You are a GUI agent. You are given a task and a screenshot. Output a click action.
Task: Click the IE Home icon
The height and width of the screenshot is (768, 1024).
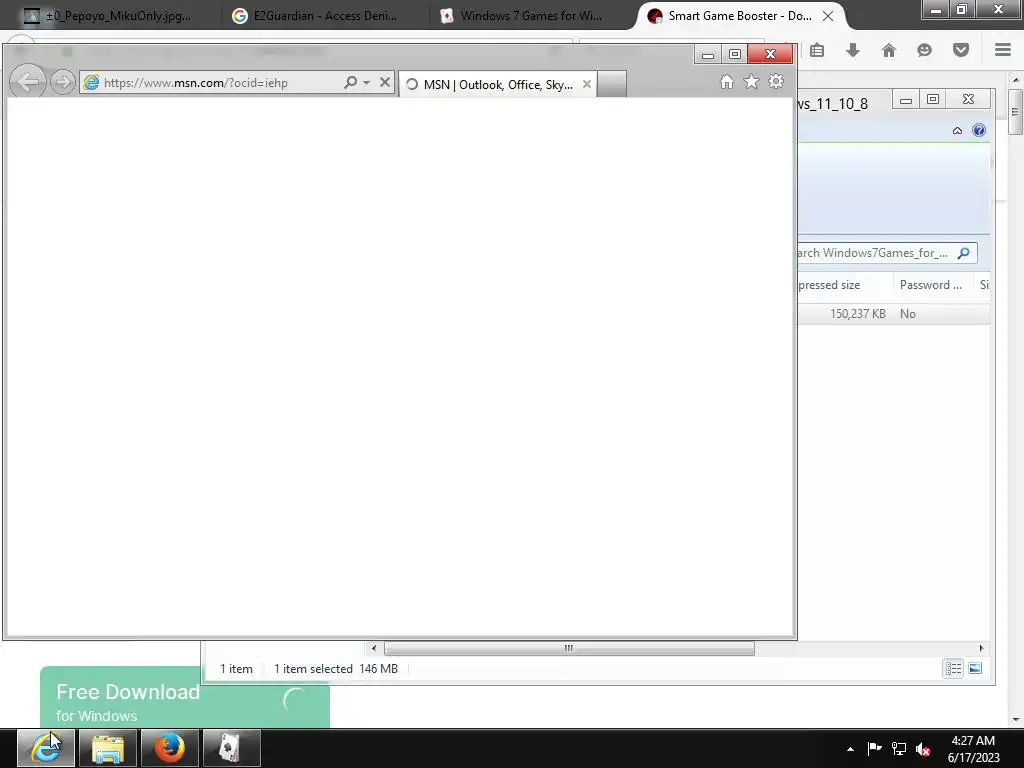point(727,82)
